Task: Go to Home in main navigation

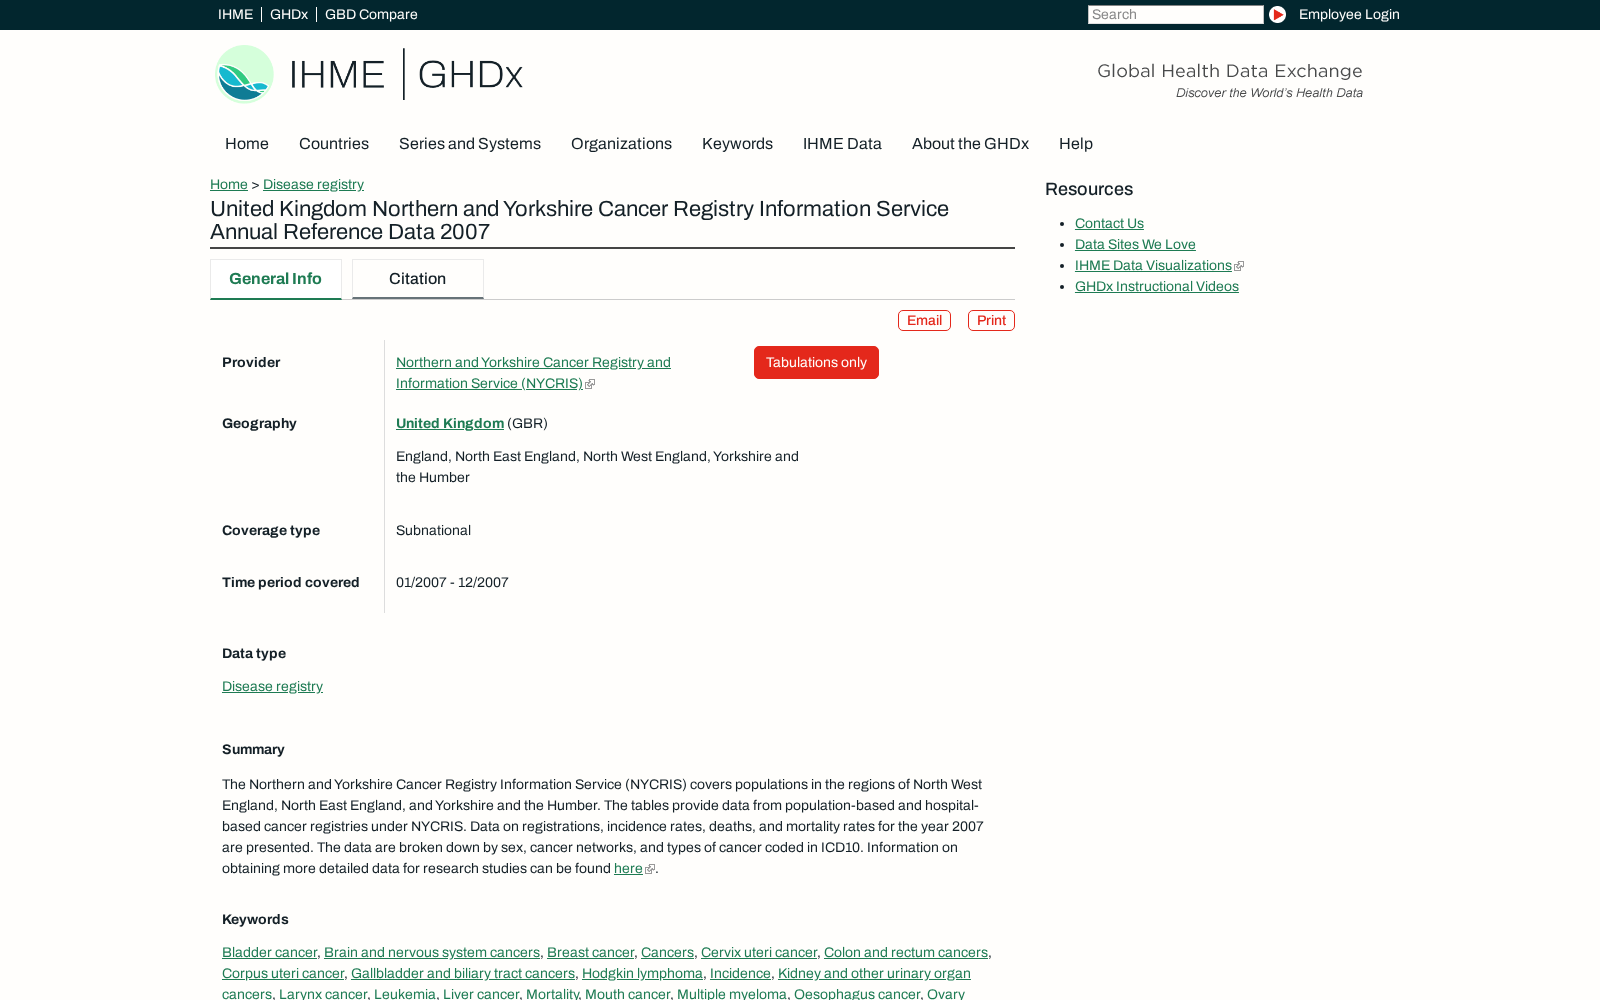Action: click(247, 143)
